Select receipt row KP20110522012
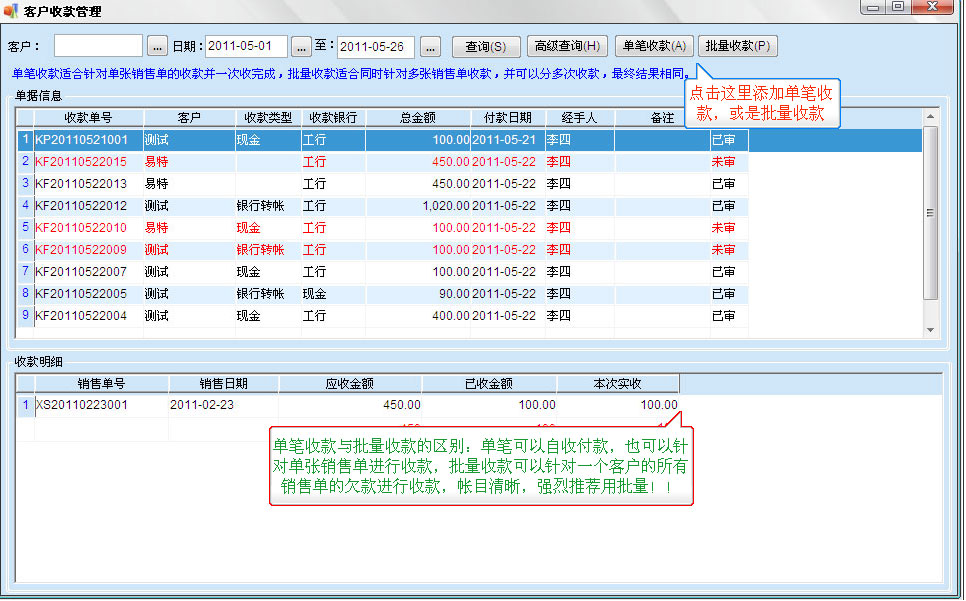 tap(81, 206)
